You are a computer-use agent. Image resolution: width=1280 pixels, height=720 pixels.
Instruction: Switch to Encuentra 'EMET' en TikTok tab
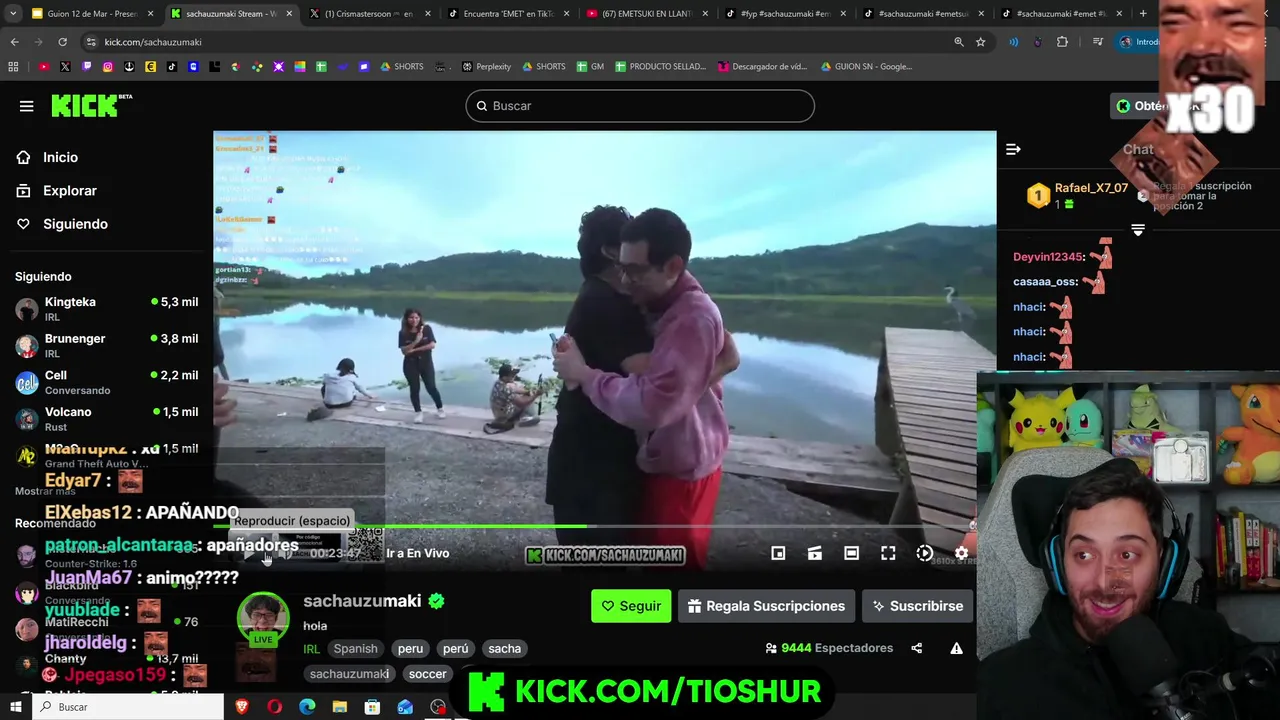tap(508, 14)
